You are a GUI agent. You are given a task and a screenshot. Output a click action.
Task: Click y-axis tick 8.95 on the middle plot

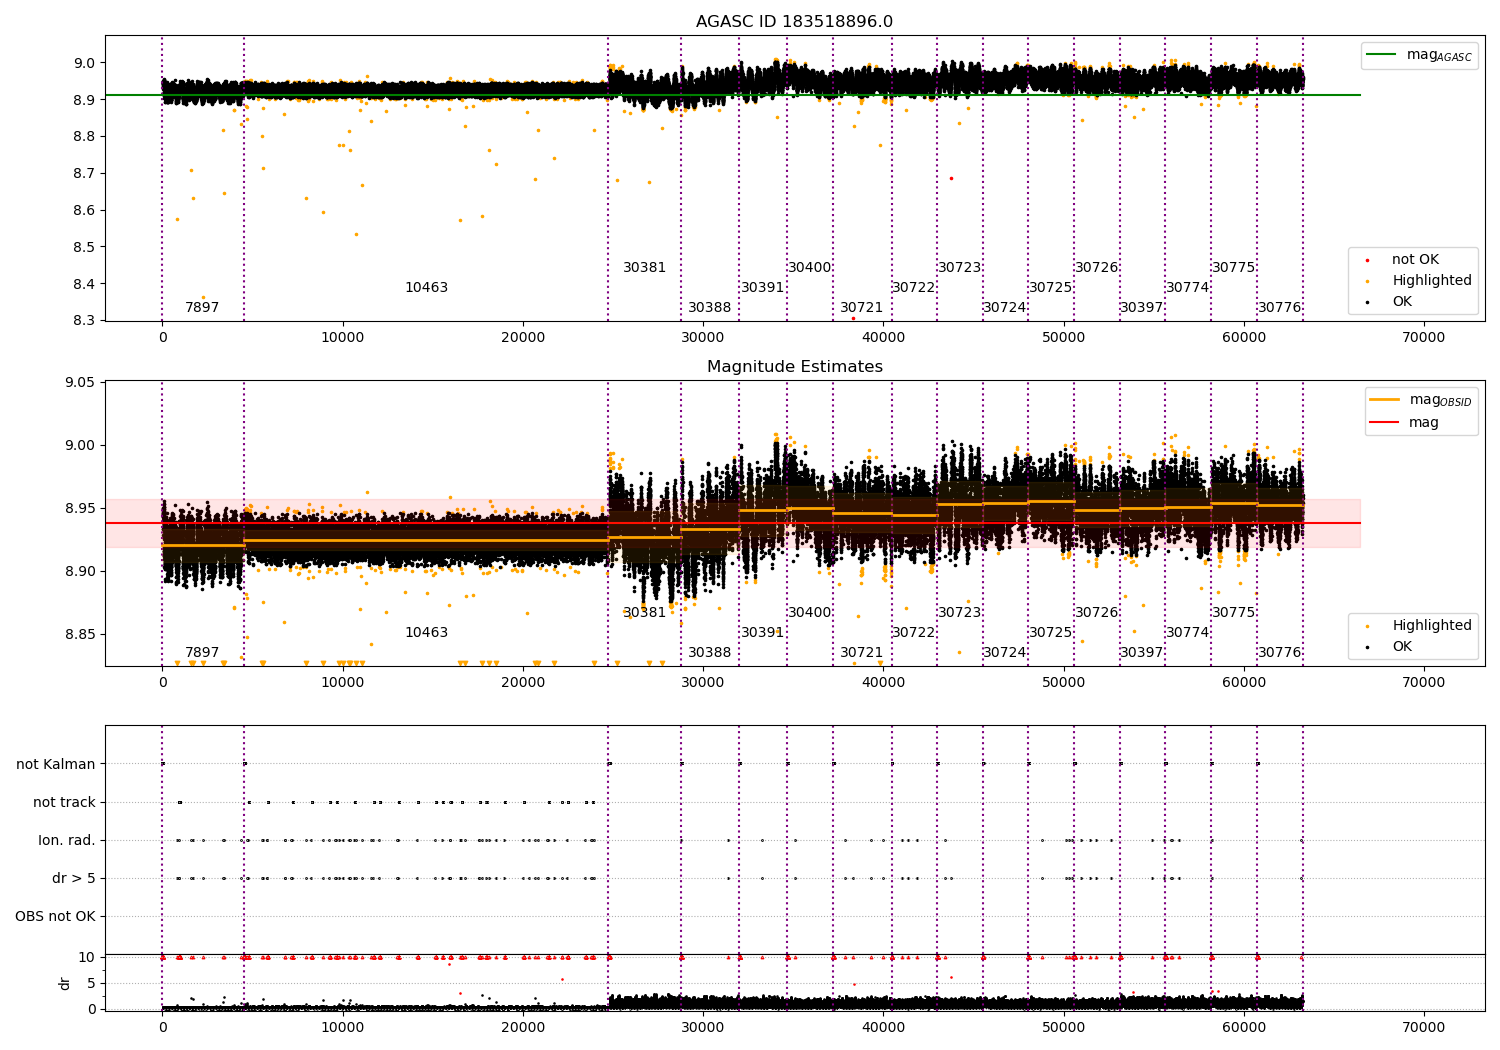coord(80,509)
